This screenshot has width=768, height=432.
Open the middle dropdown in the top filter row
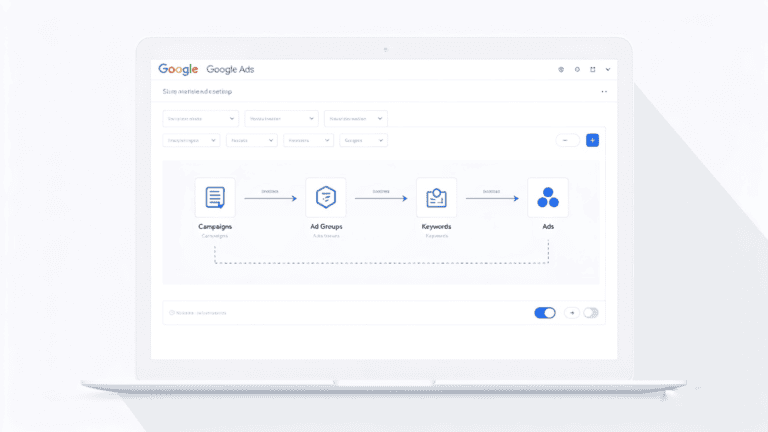(282, 119)
